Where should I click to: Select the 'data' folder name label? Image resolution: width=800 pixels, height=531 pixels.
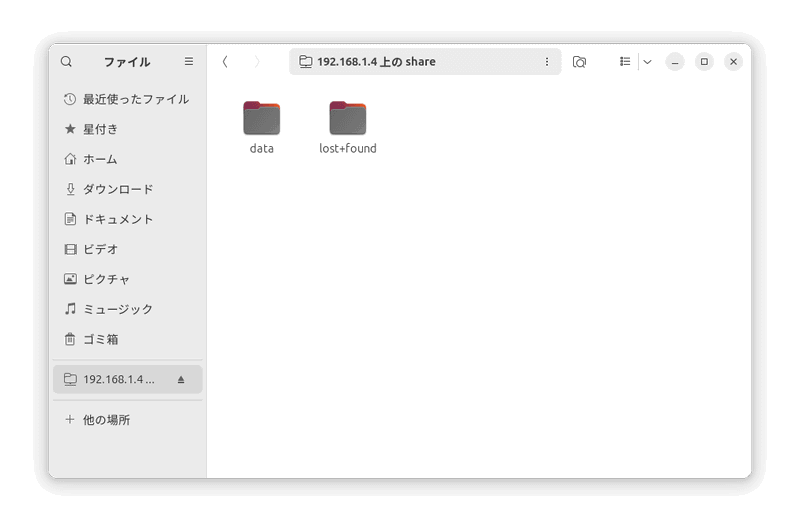pyautogui.click(x=262, y=148)
